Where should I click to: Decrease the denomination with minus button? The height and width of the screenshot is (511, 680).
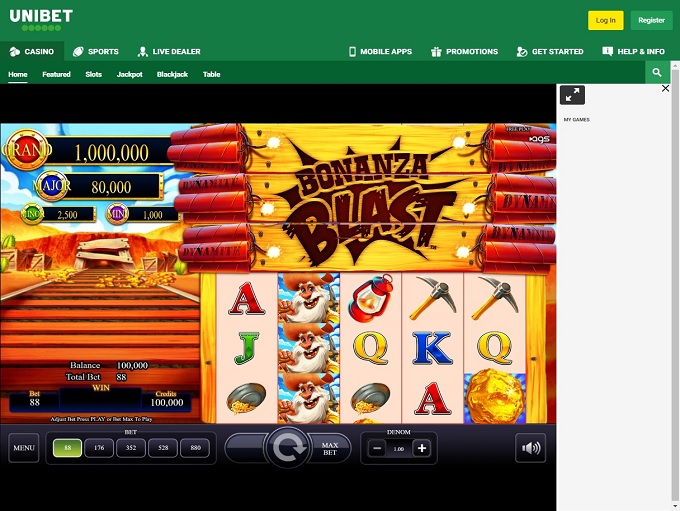click(x=377, y=448)
